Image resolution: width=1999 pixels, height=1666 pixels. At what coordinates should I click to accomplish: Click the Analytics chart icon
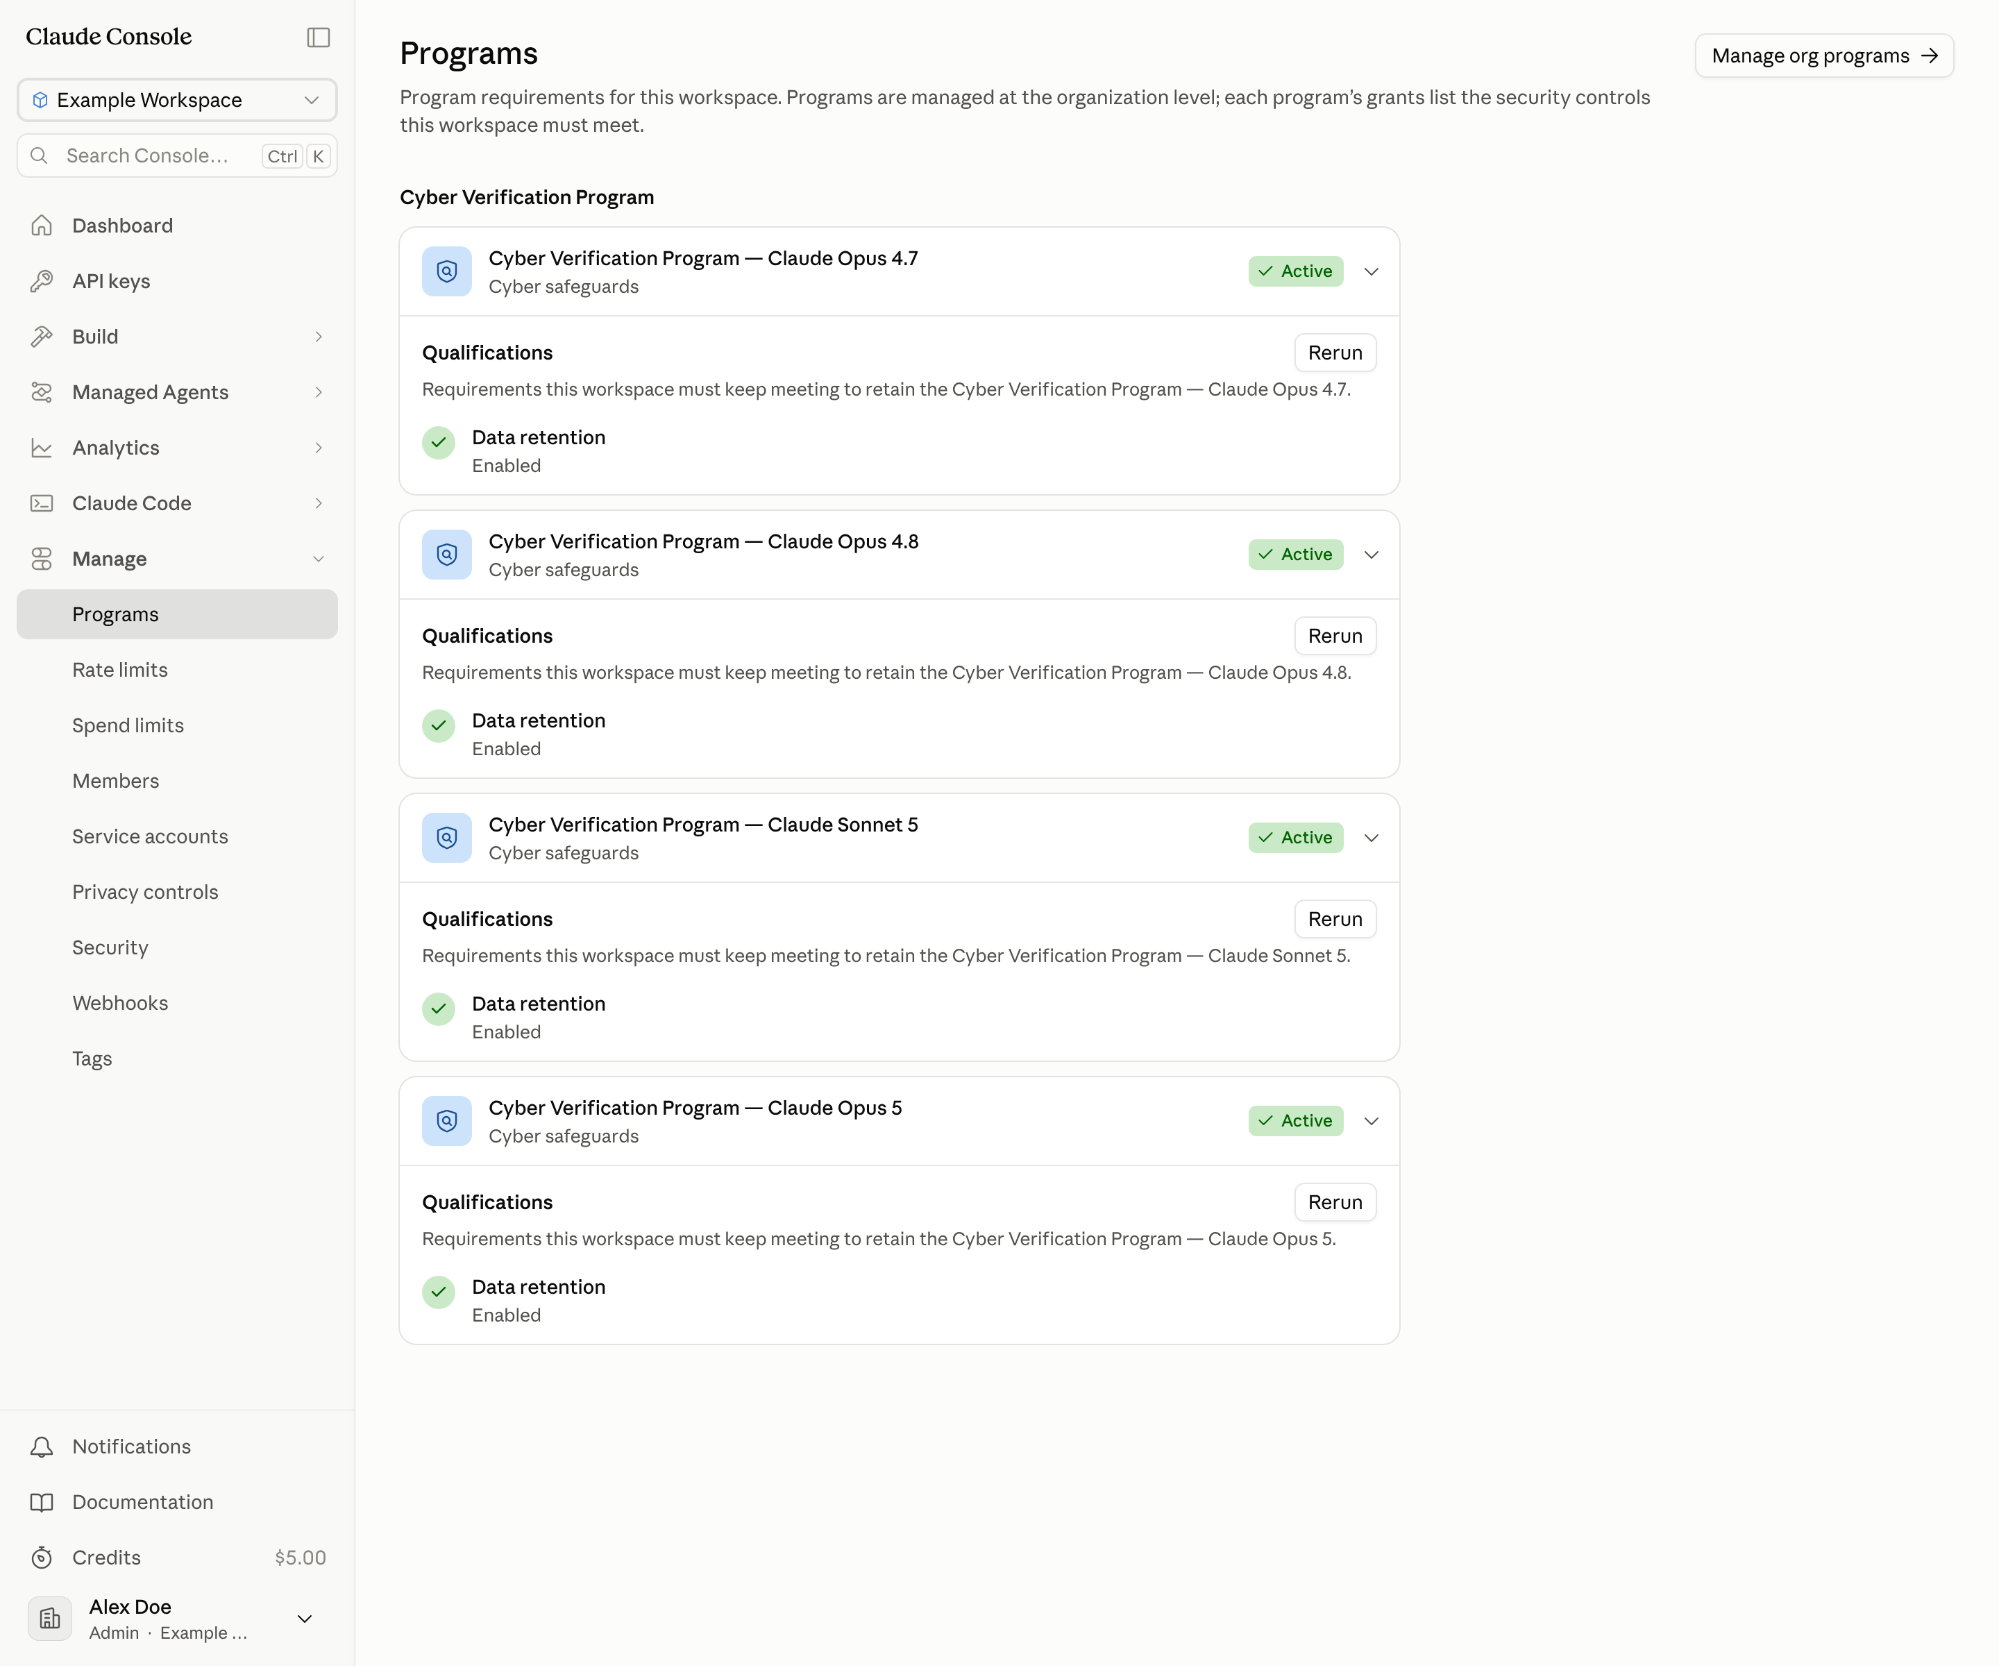[42, 448]
